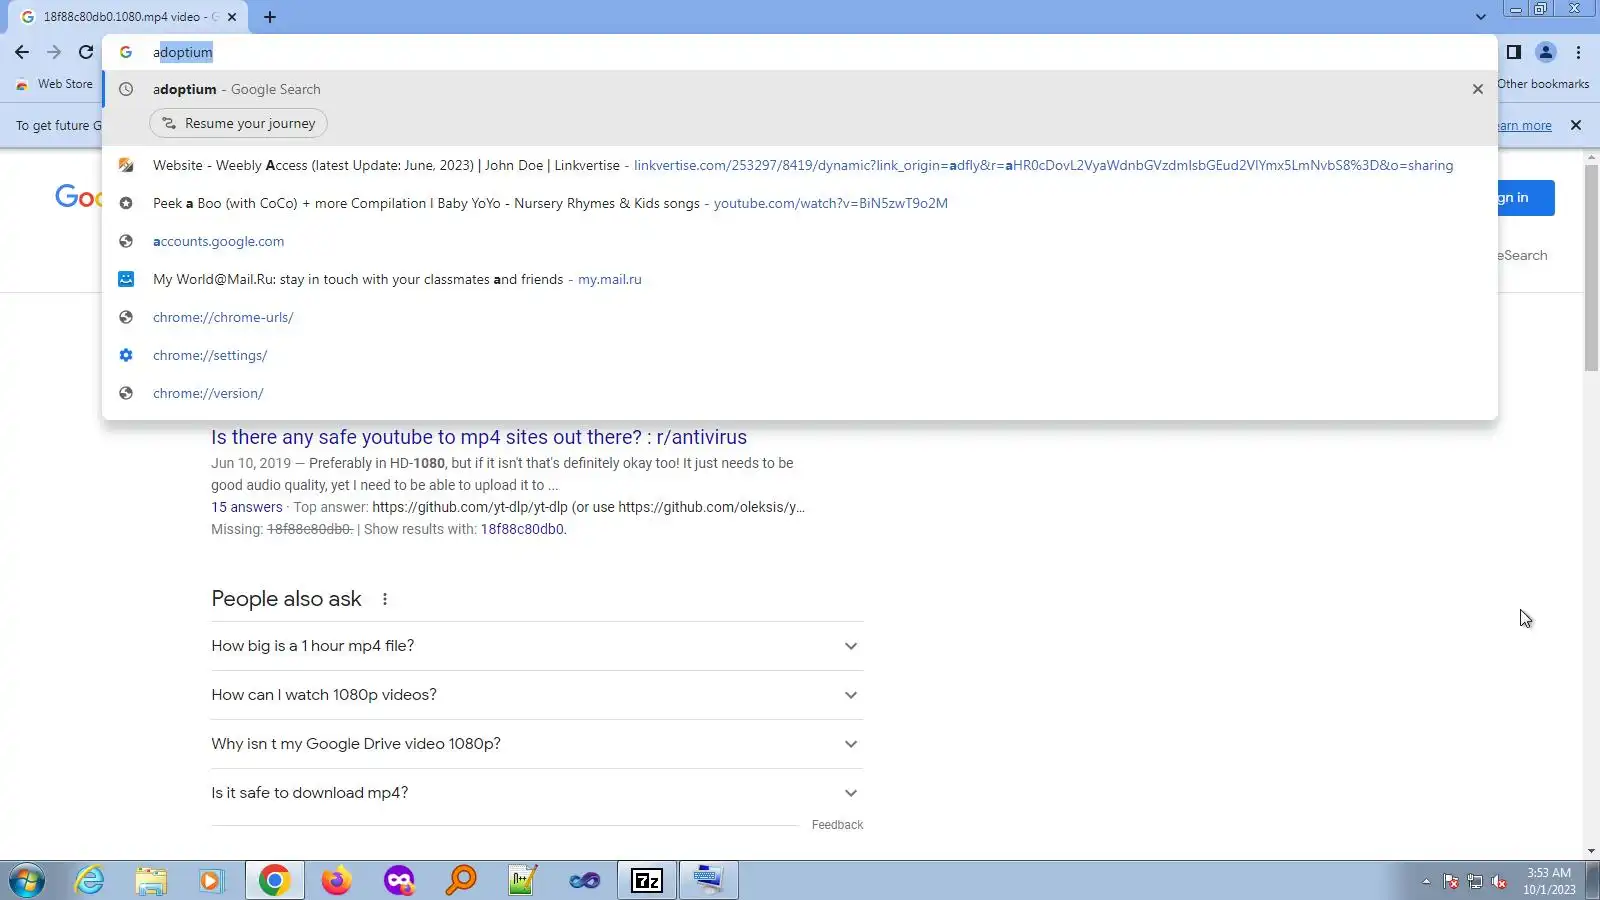This screenshot has width=1600, height=900.
Task: Close the 18f88c80db0.1080.mp4 video tab
Action: point(232,17)
